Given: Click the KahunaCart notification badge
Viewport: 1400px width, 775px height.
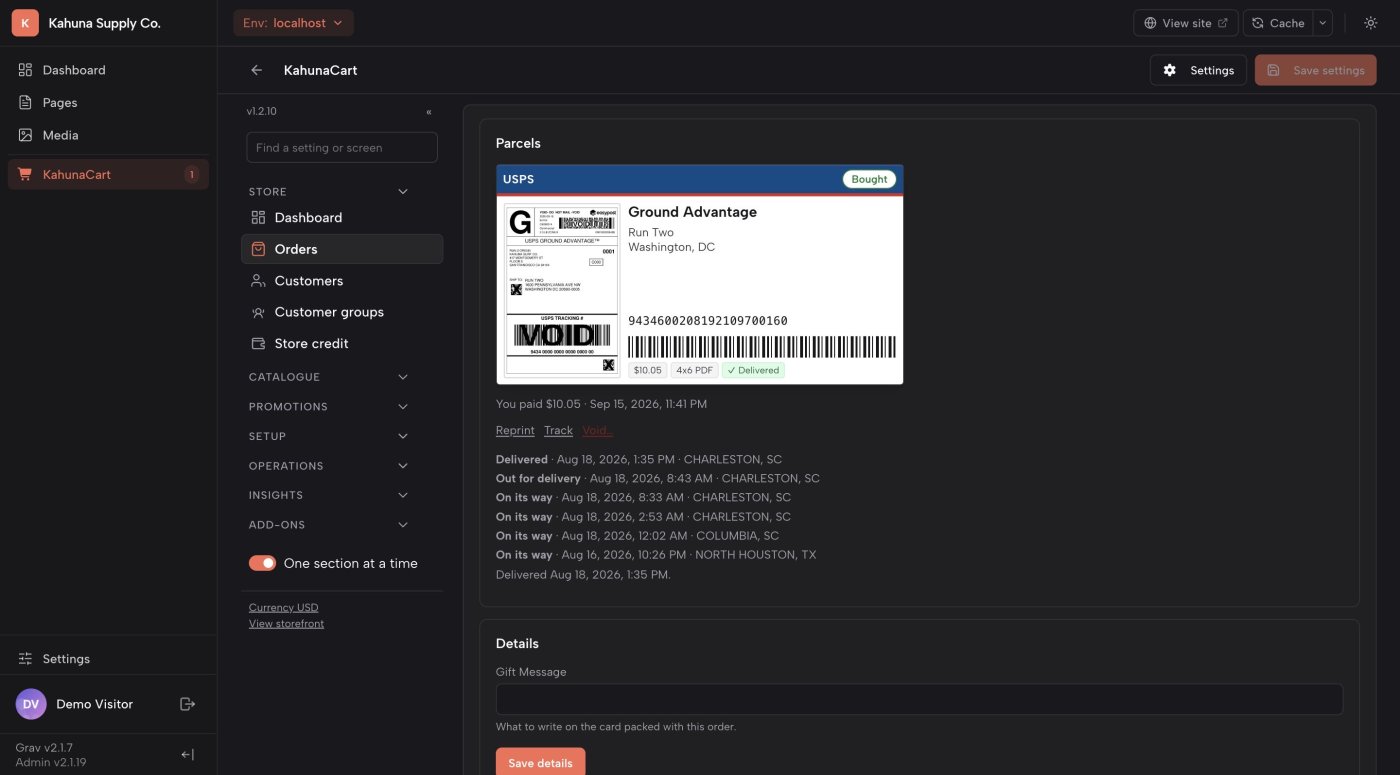Looking at the screenshot, I should [191, 175].
